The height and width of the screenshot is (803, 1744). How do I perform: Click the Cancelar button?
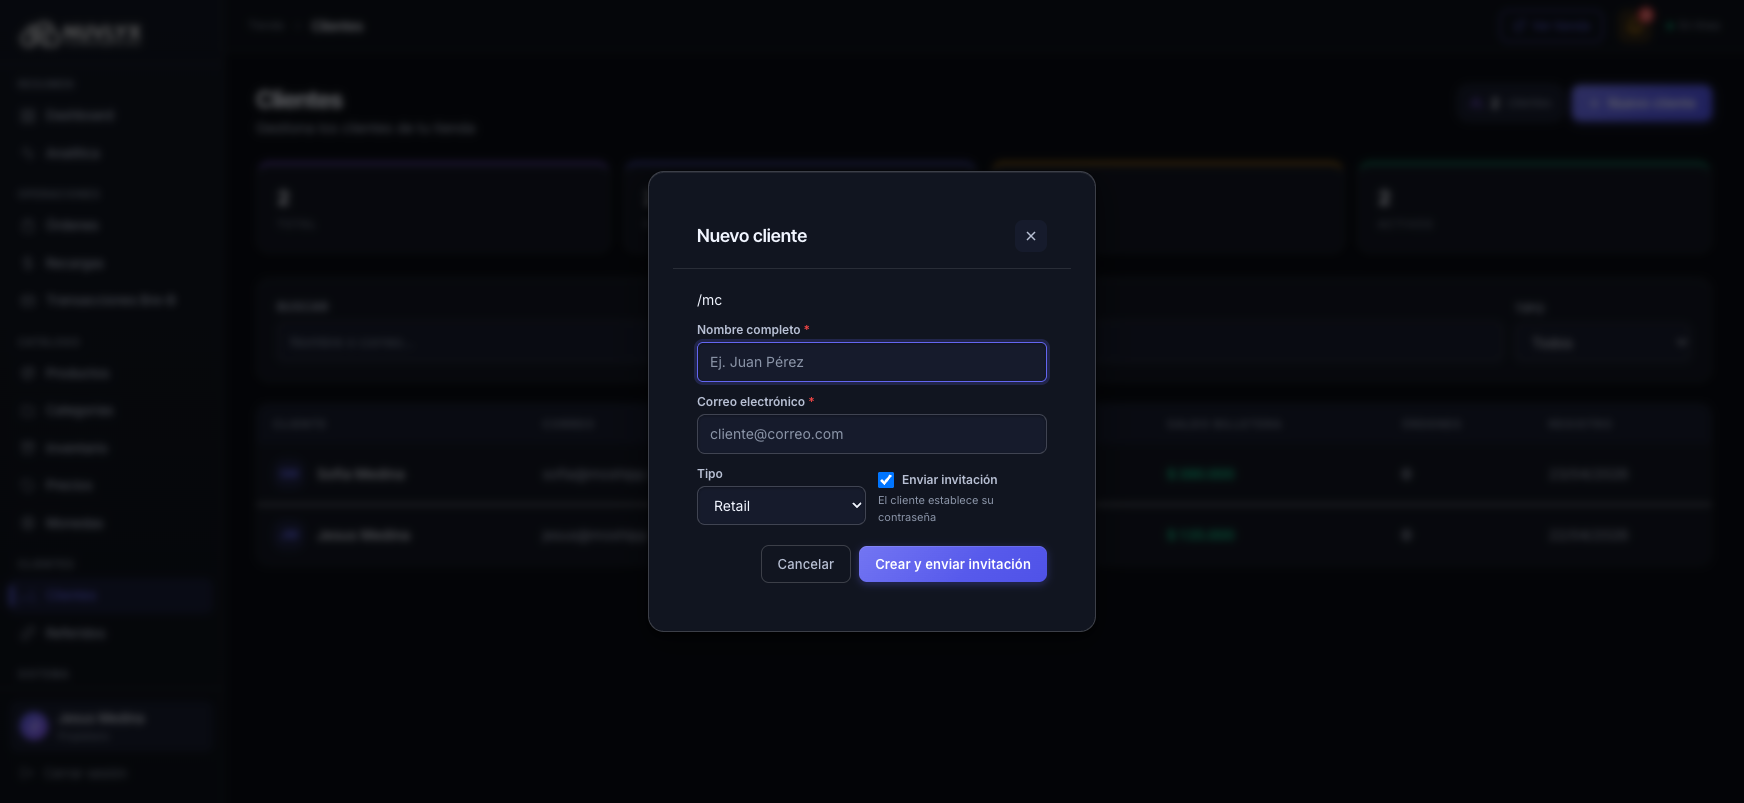click(805, 564)
